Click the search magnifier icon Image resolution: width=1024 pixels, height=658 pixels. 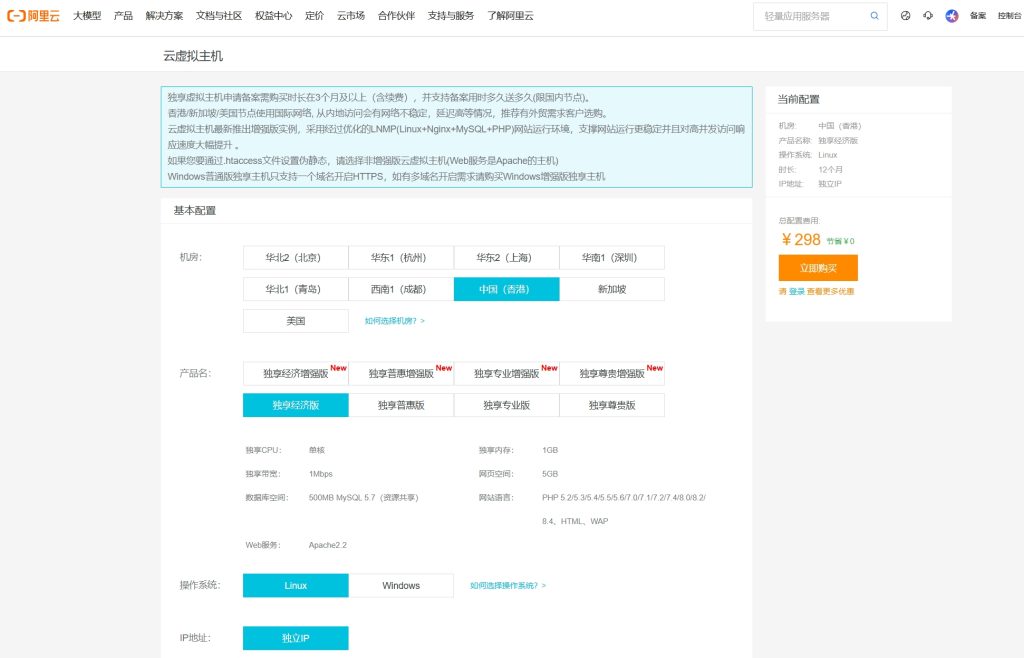pos(874,16)
